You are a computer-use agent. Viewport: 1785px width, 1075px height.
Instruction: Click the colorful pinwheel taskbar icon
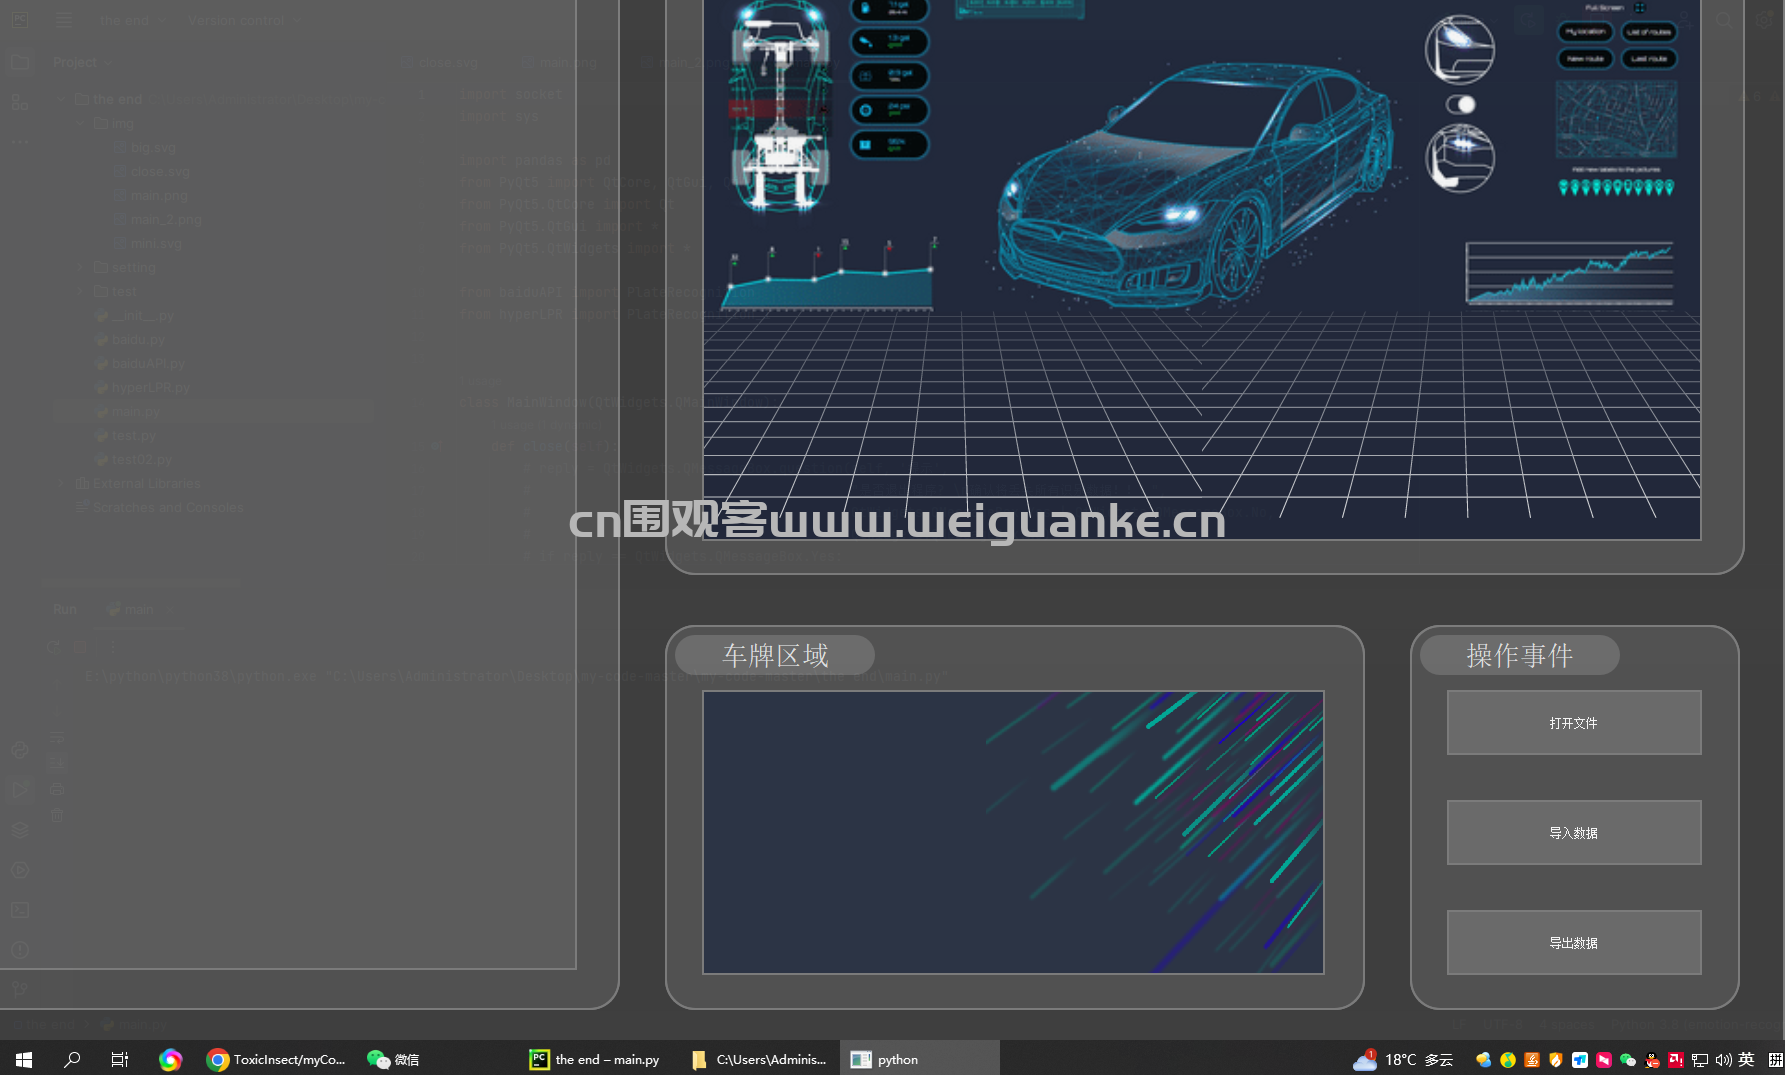pos(170,1059)
